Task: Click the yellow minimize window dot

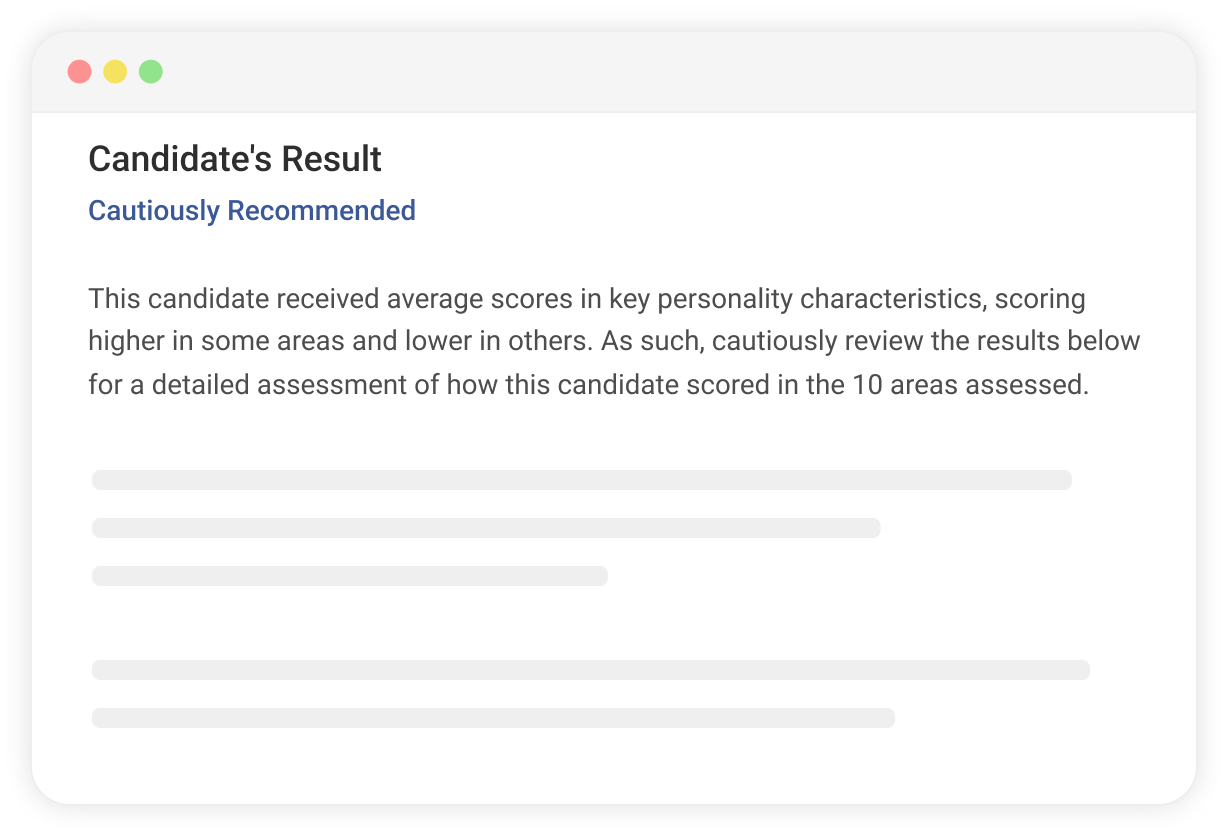Action: pos(115,72)
